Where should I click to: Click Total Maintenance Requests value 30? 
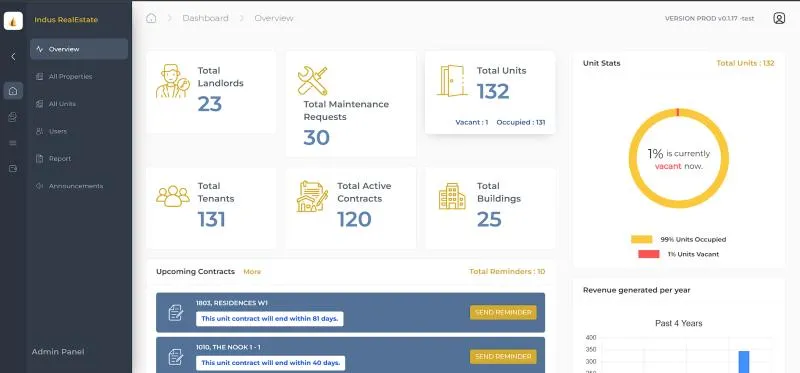coord(317,138)
